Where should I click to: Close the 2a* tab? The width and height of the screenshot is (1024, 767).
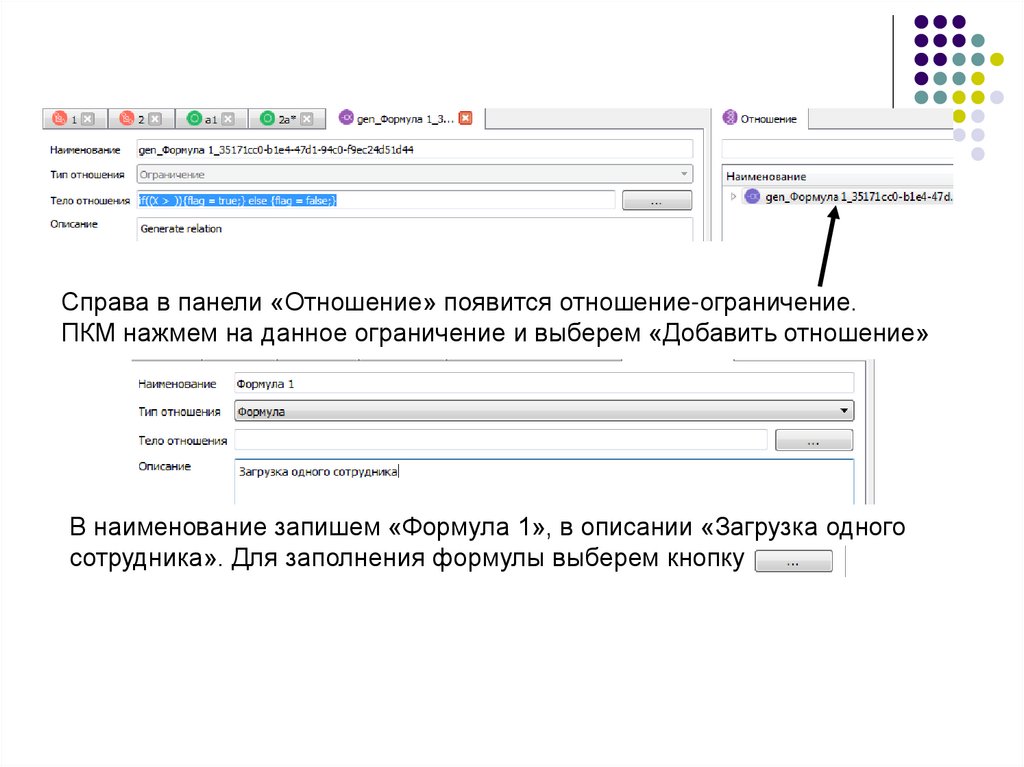(x=307, y=119)
